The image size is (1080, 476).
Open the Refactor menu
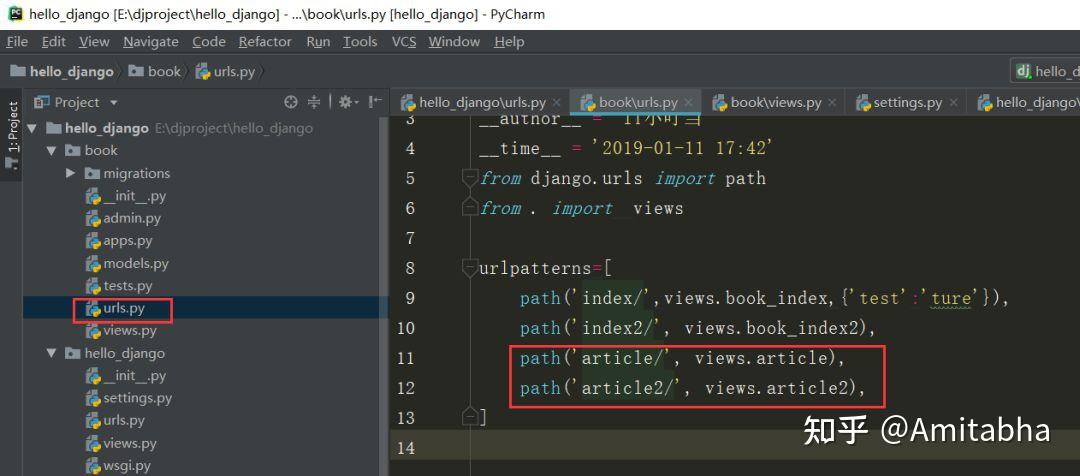point(265,42)
